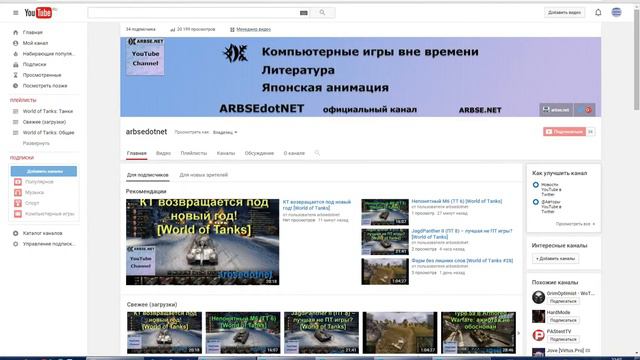Open the Владелец view-as dropdown
This screenshot has width=640, height=360.
[x=225, y=132]
